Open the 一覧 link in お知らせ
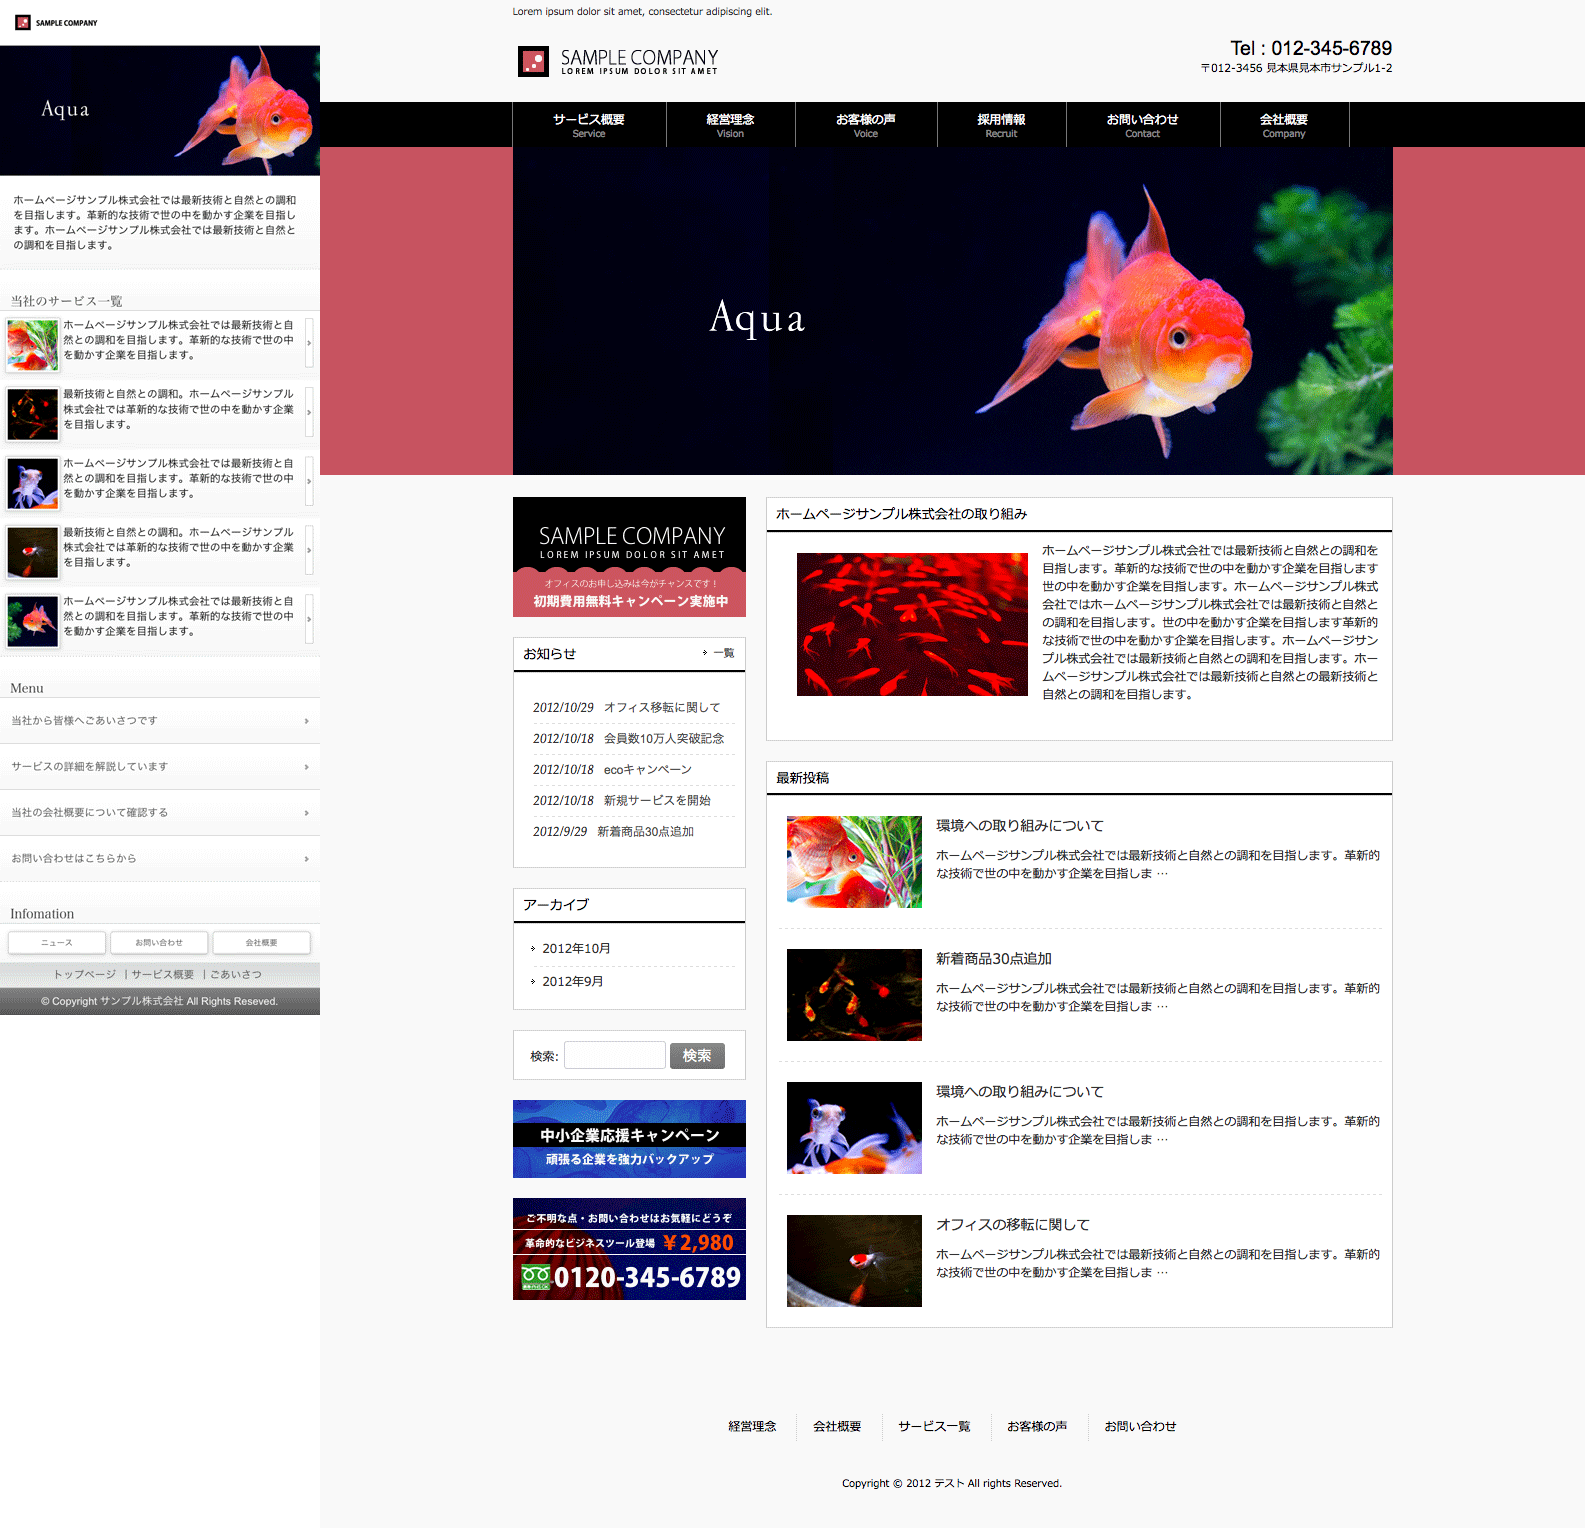This screenshot has height=1528, width=1585. click(719, 653)
